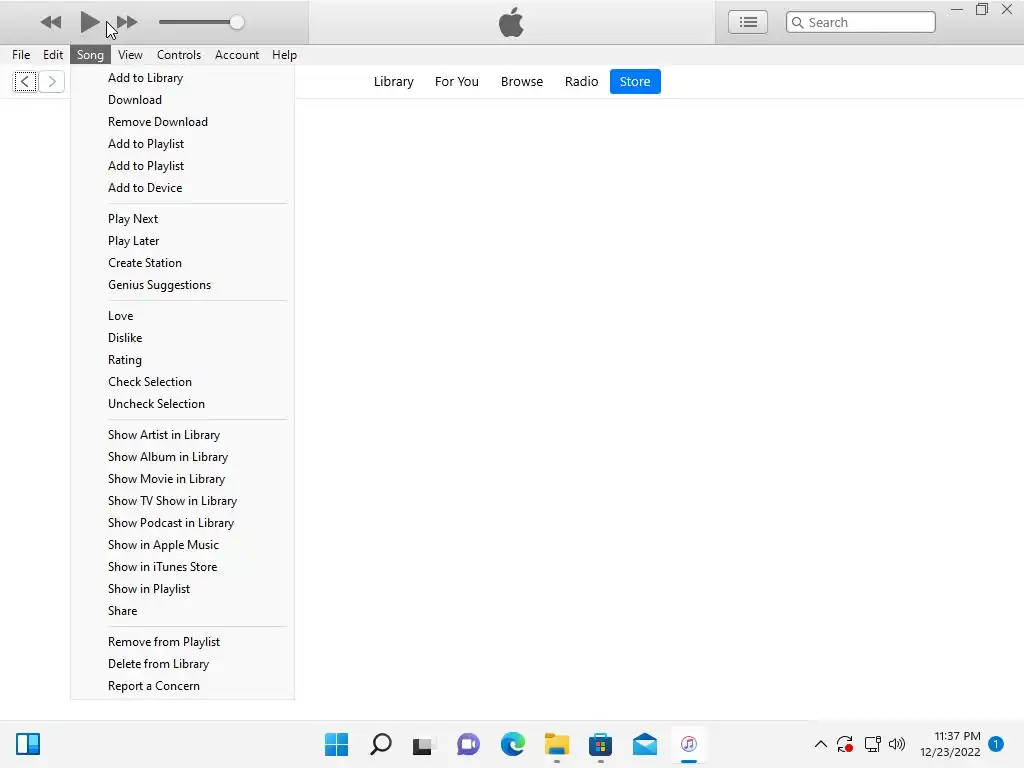Screen dimensions: 1024x768
Task: Go back with the left arrow button
Action: coord(25,82)
